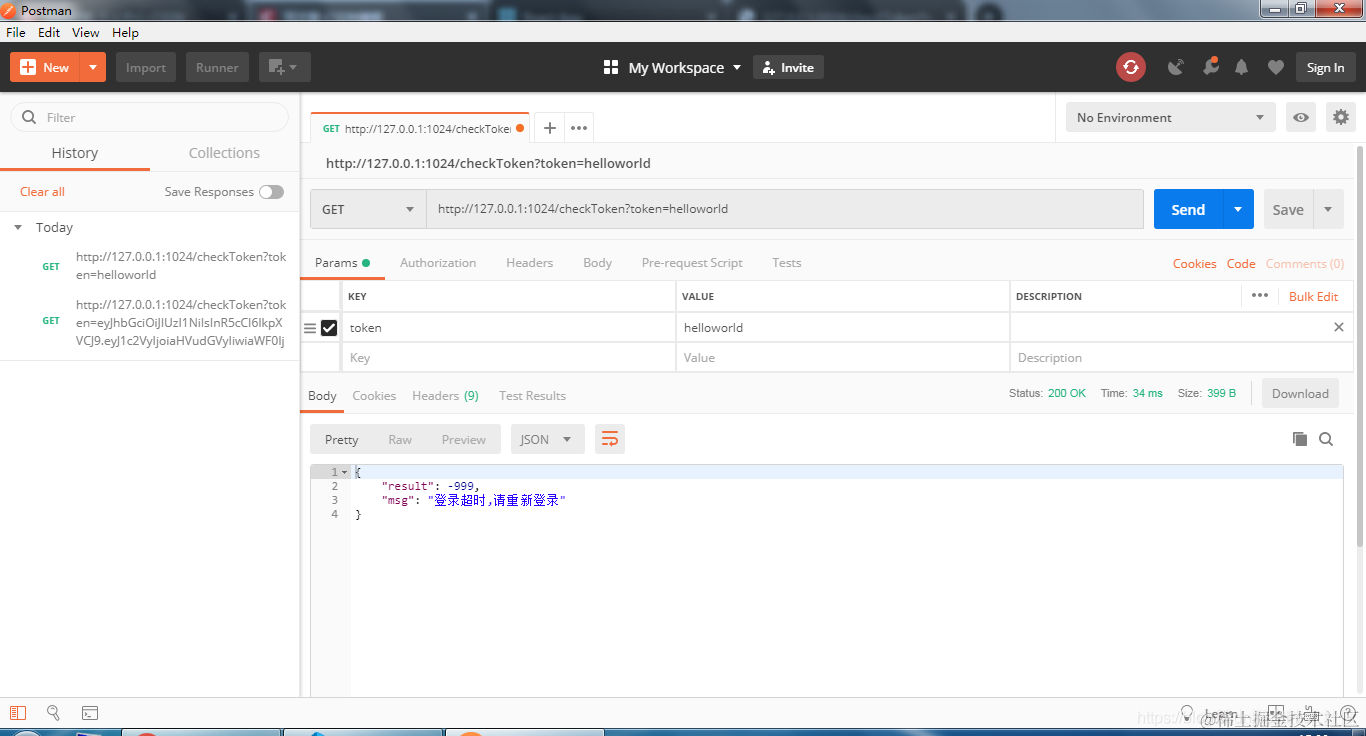Click the new window icon button
The width and height of the screenshot is (1366, 736).
[x=284, y=67]
